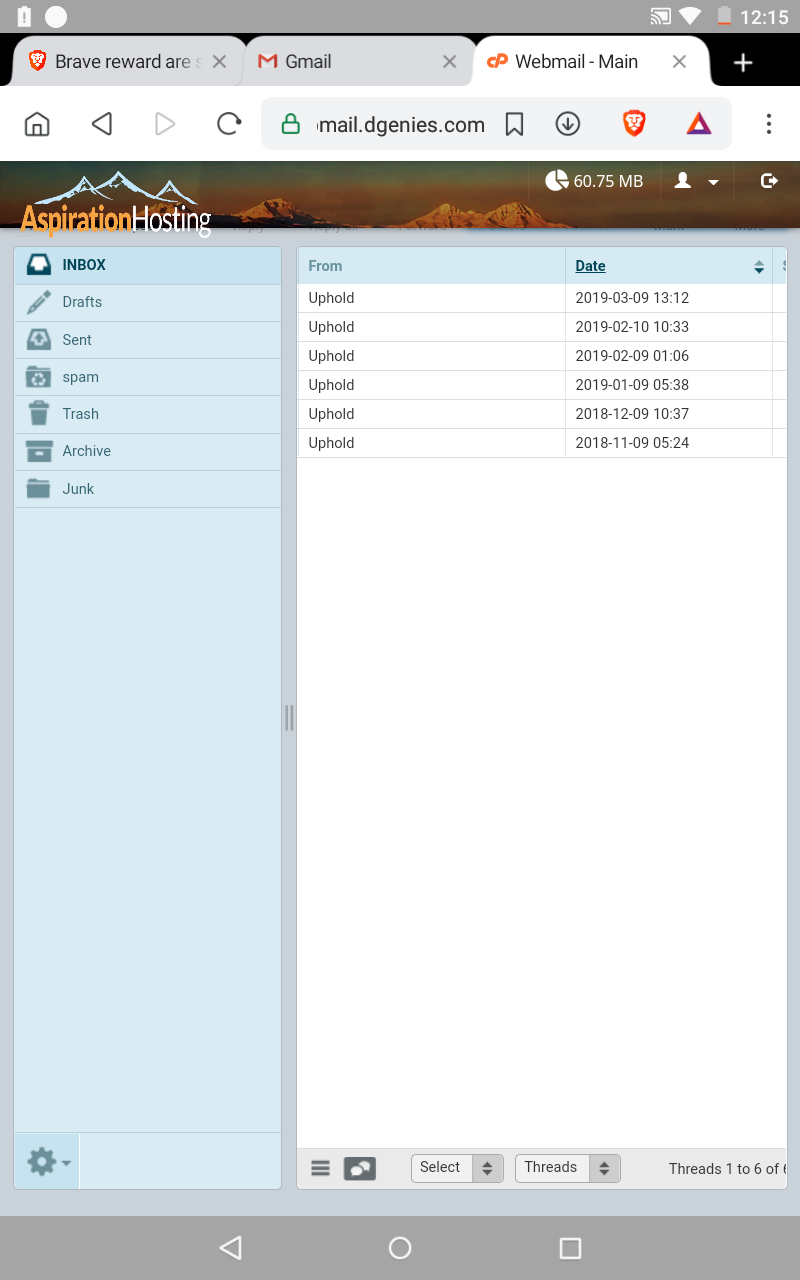Close the Gmail tab
The height and width of the screenshot is (1280, 800).
pos(450,62)
